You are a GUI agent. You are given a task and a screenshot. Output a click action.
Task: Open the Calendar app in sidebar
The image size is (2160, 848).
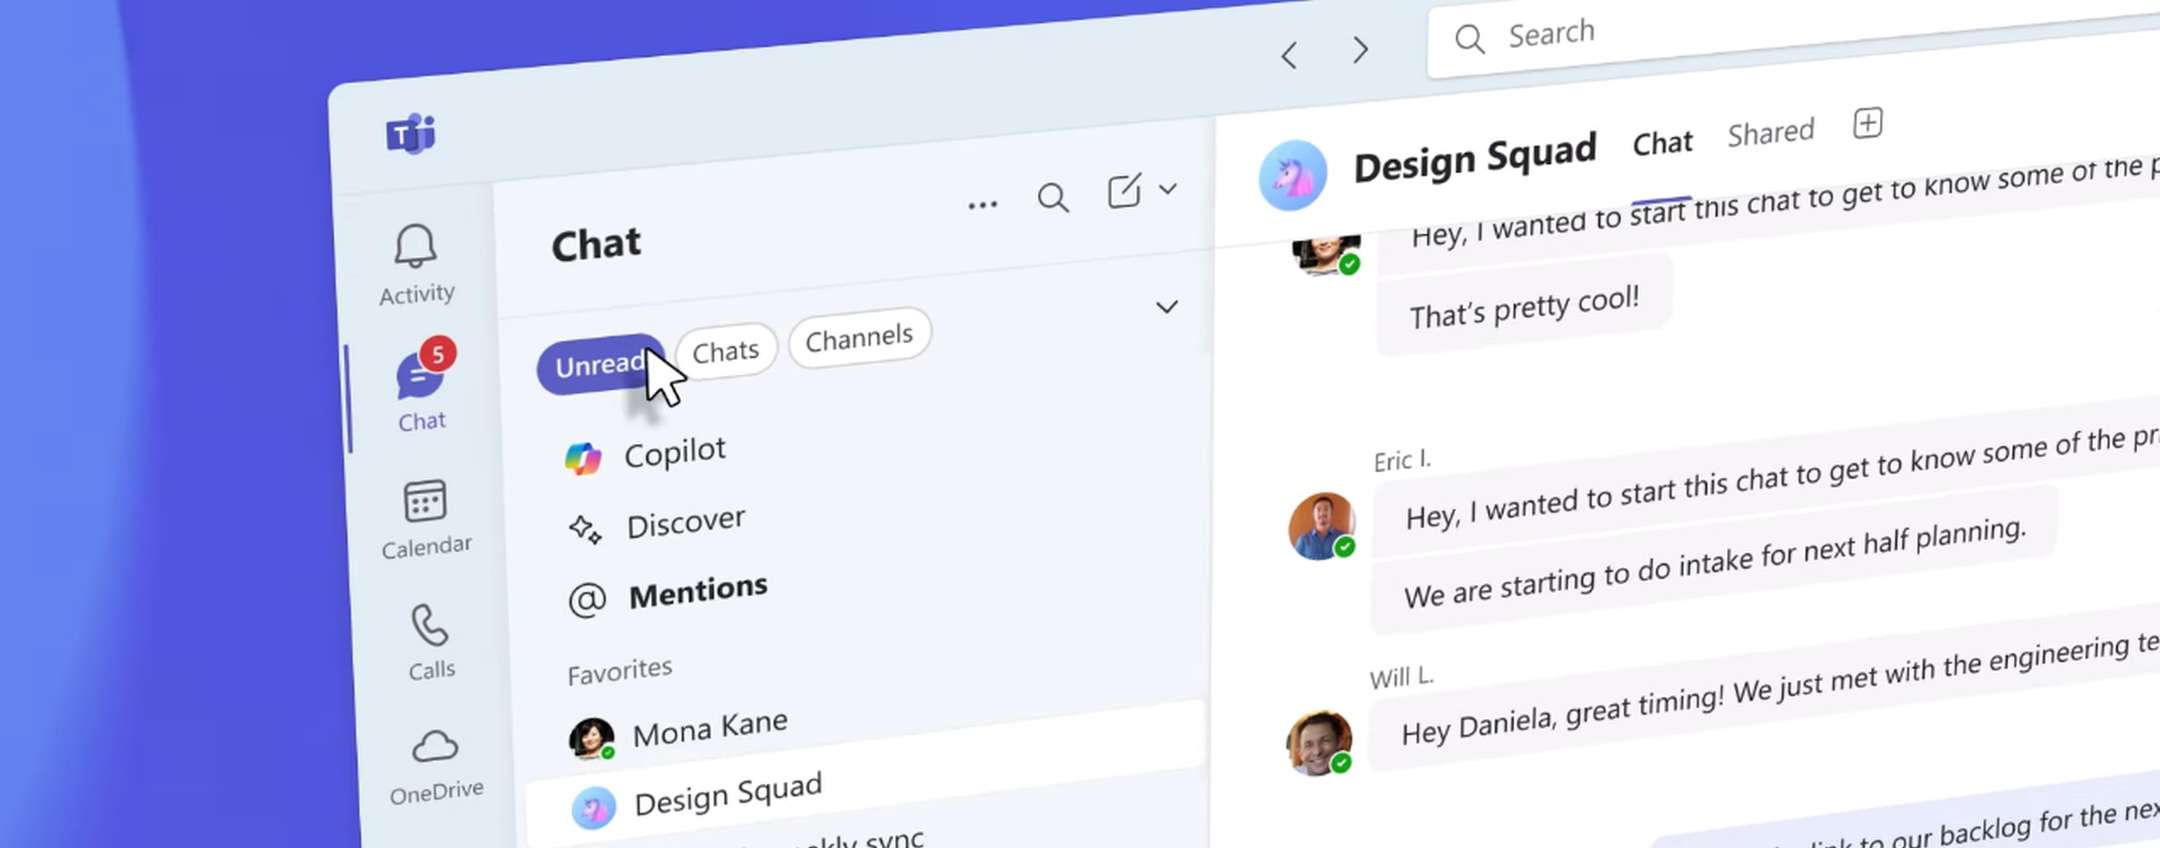[x=426, y=518]
